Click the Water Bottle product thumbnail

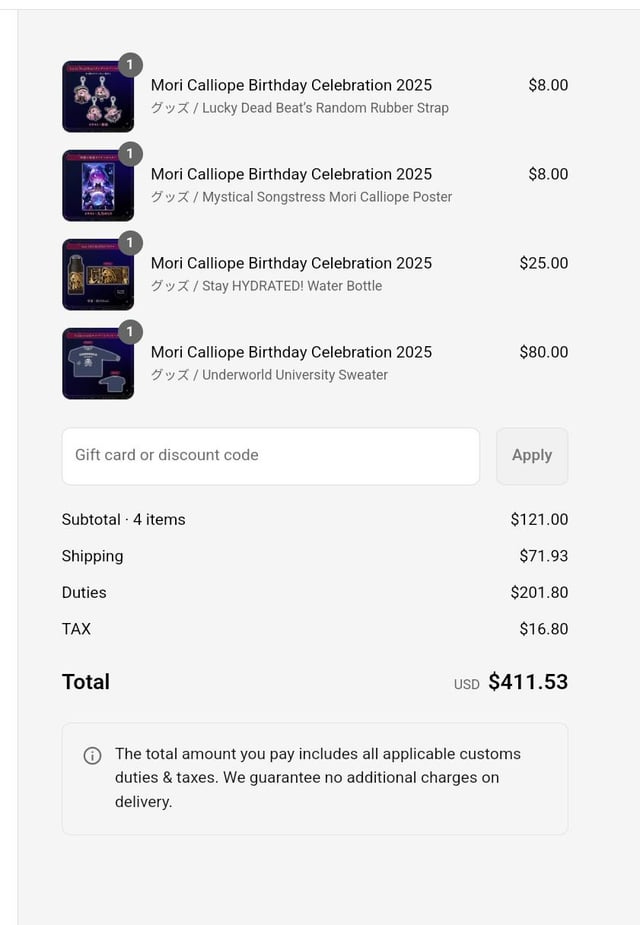[x=97, y=275]
